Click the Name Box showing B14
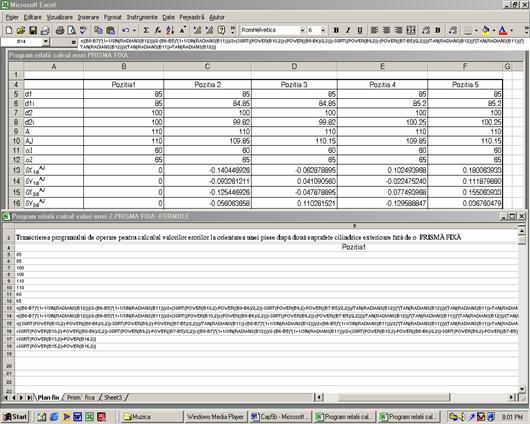 (21, 42)
